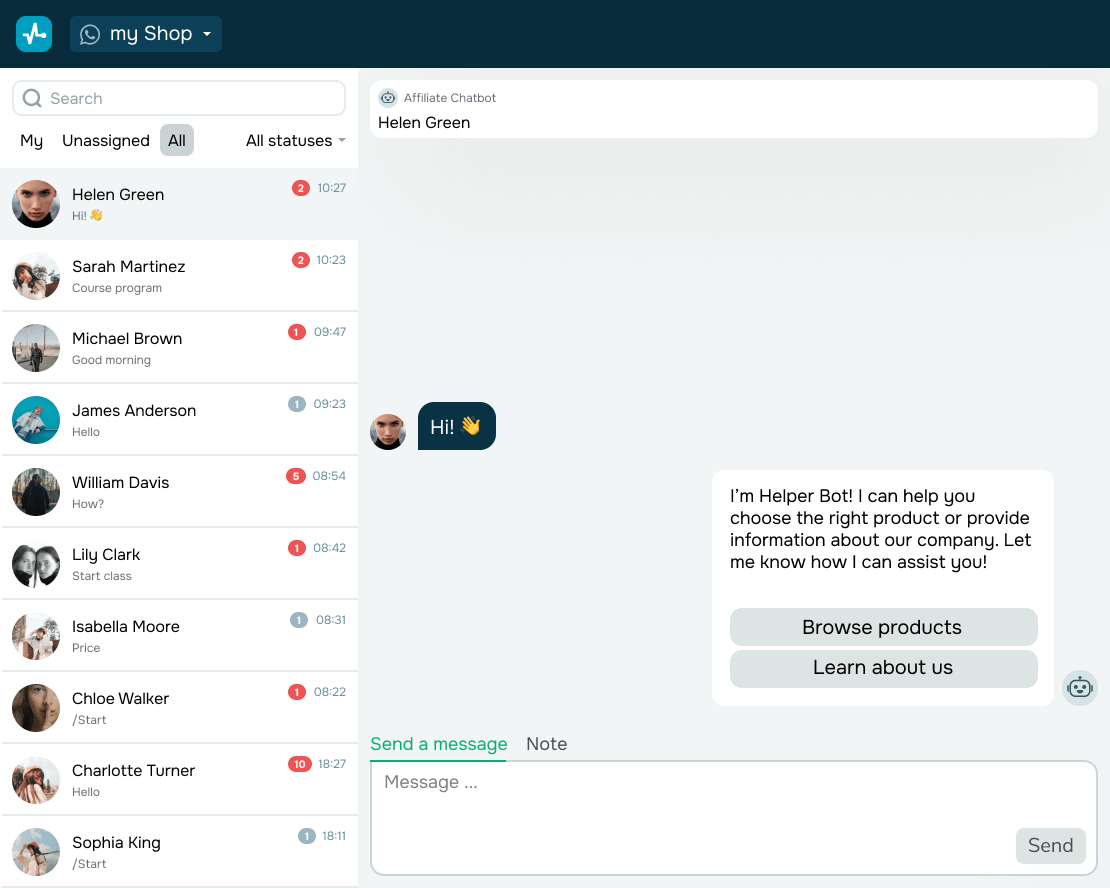Click the Hi! message bubble
This screenshot has height=888, width=1110.
pyautogui.click(x=457, y=426)
